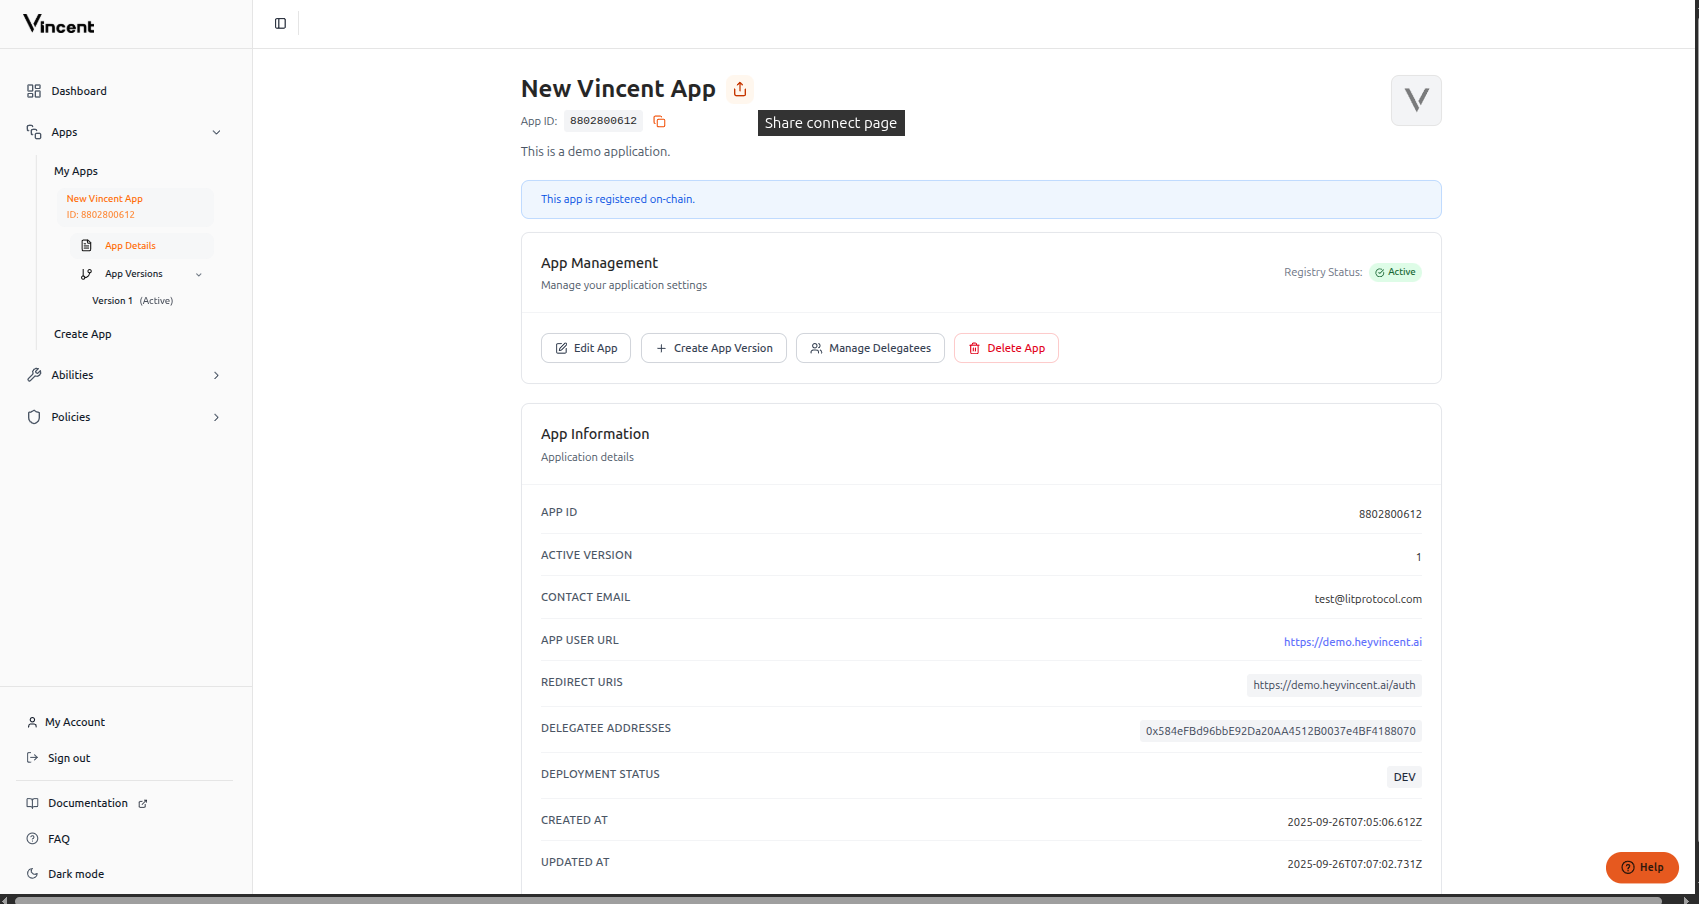1699x904 pixels.
Task: Open the redirect URI link
Action: pos(1334,685)
